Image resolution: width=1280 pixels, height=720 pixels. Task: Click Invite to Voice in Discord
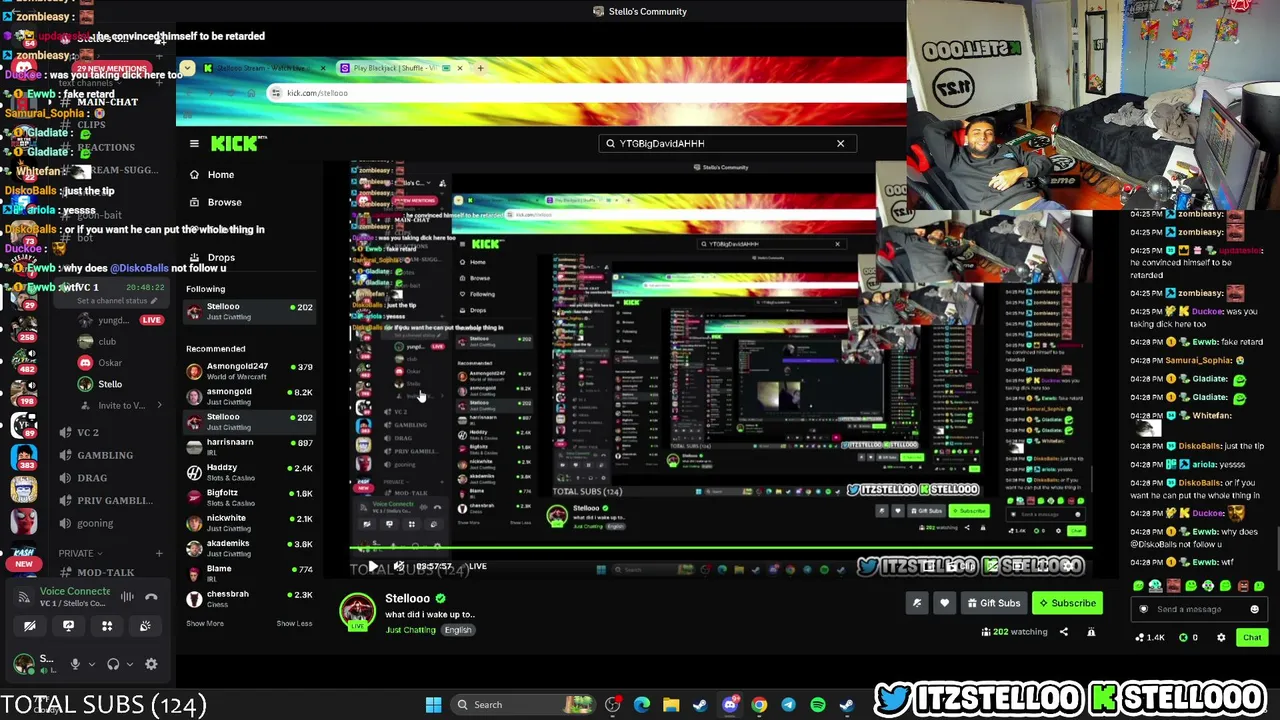pyautogui.click(x=122, y=405)
